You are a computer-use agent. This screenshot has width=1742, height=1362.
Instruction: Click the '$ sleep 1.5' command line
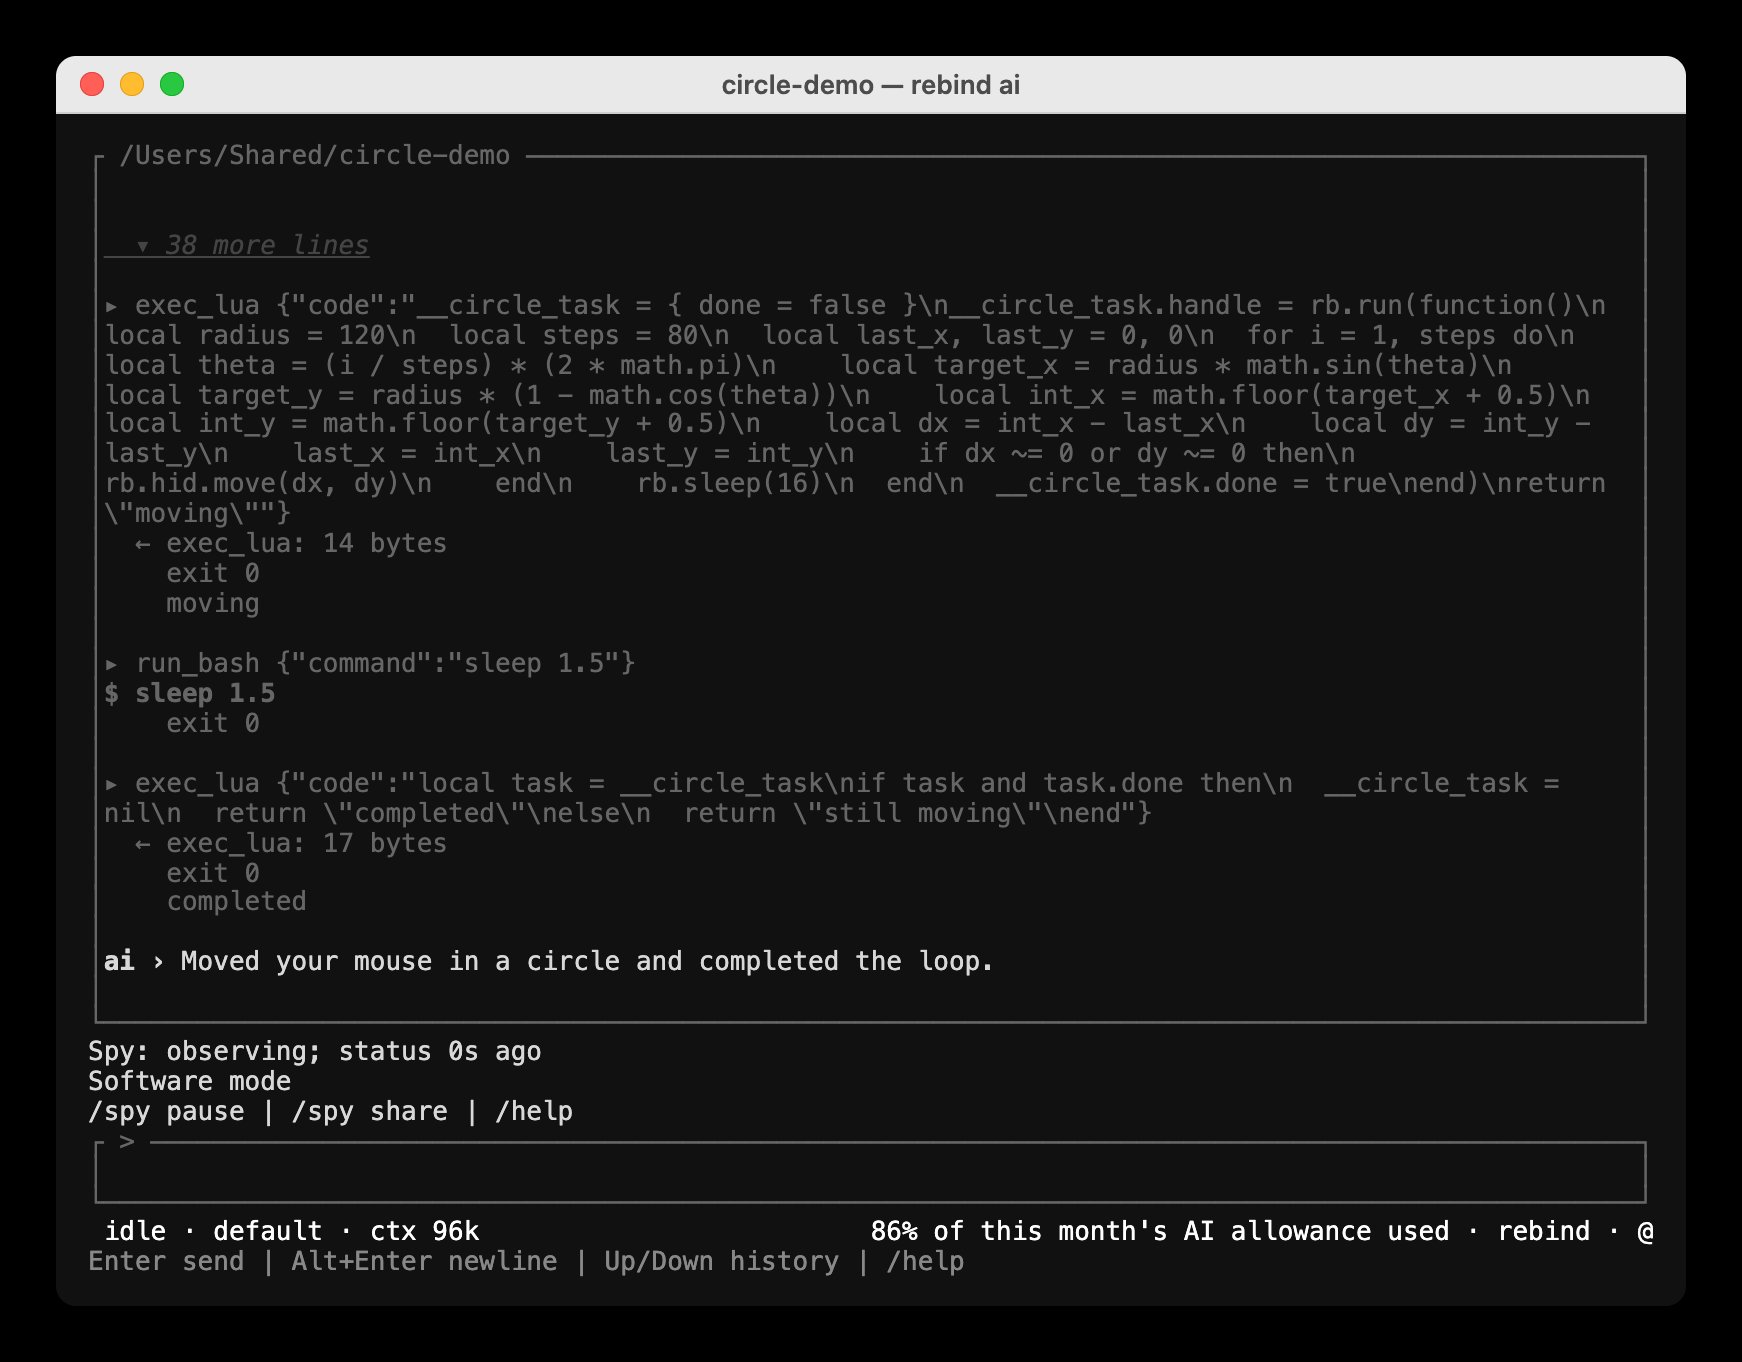[190, 693]
